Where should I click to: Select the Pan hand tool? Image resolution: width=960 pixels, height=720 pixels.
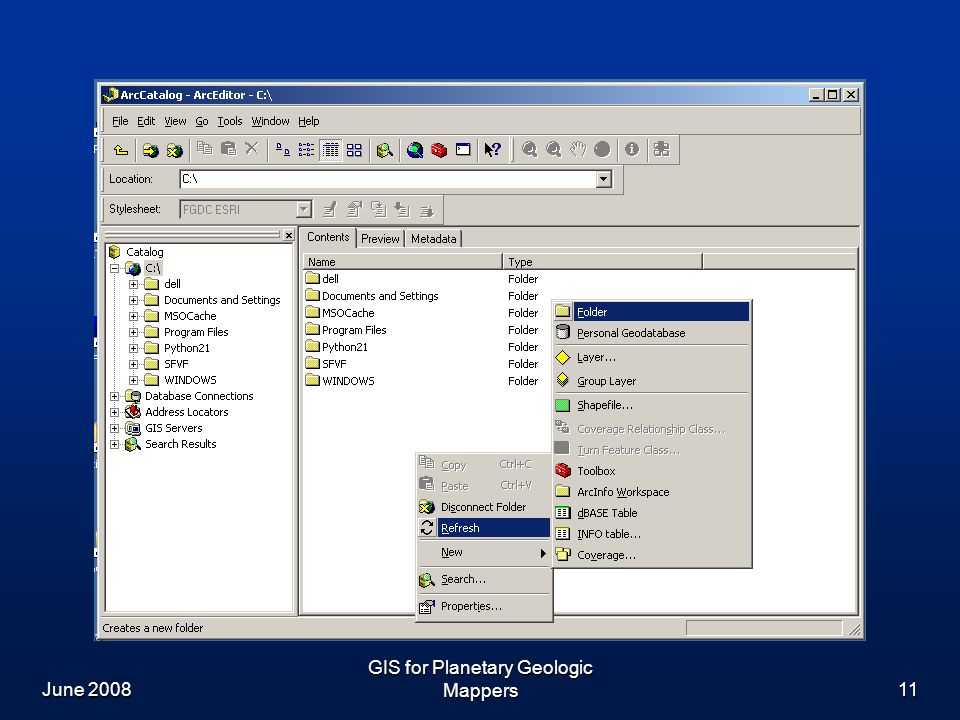tap(577, 149)
